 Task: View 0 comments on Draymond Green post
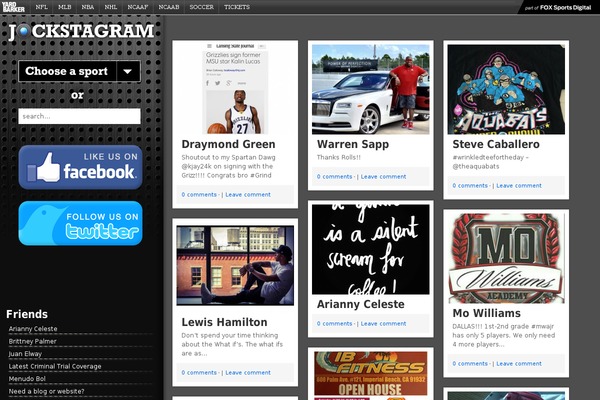199,194
